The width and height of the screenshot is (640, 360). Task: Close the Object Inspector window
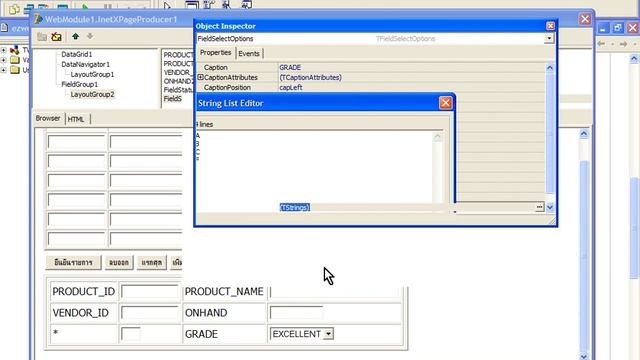tap(550, 26)
